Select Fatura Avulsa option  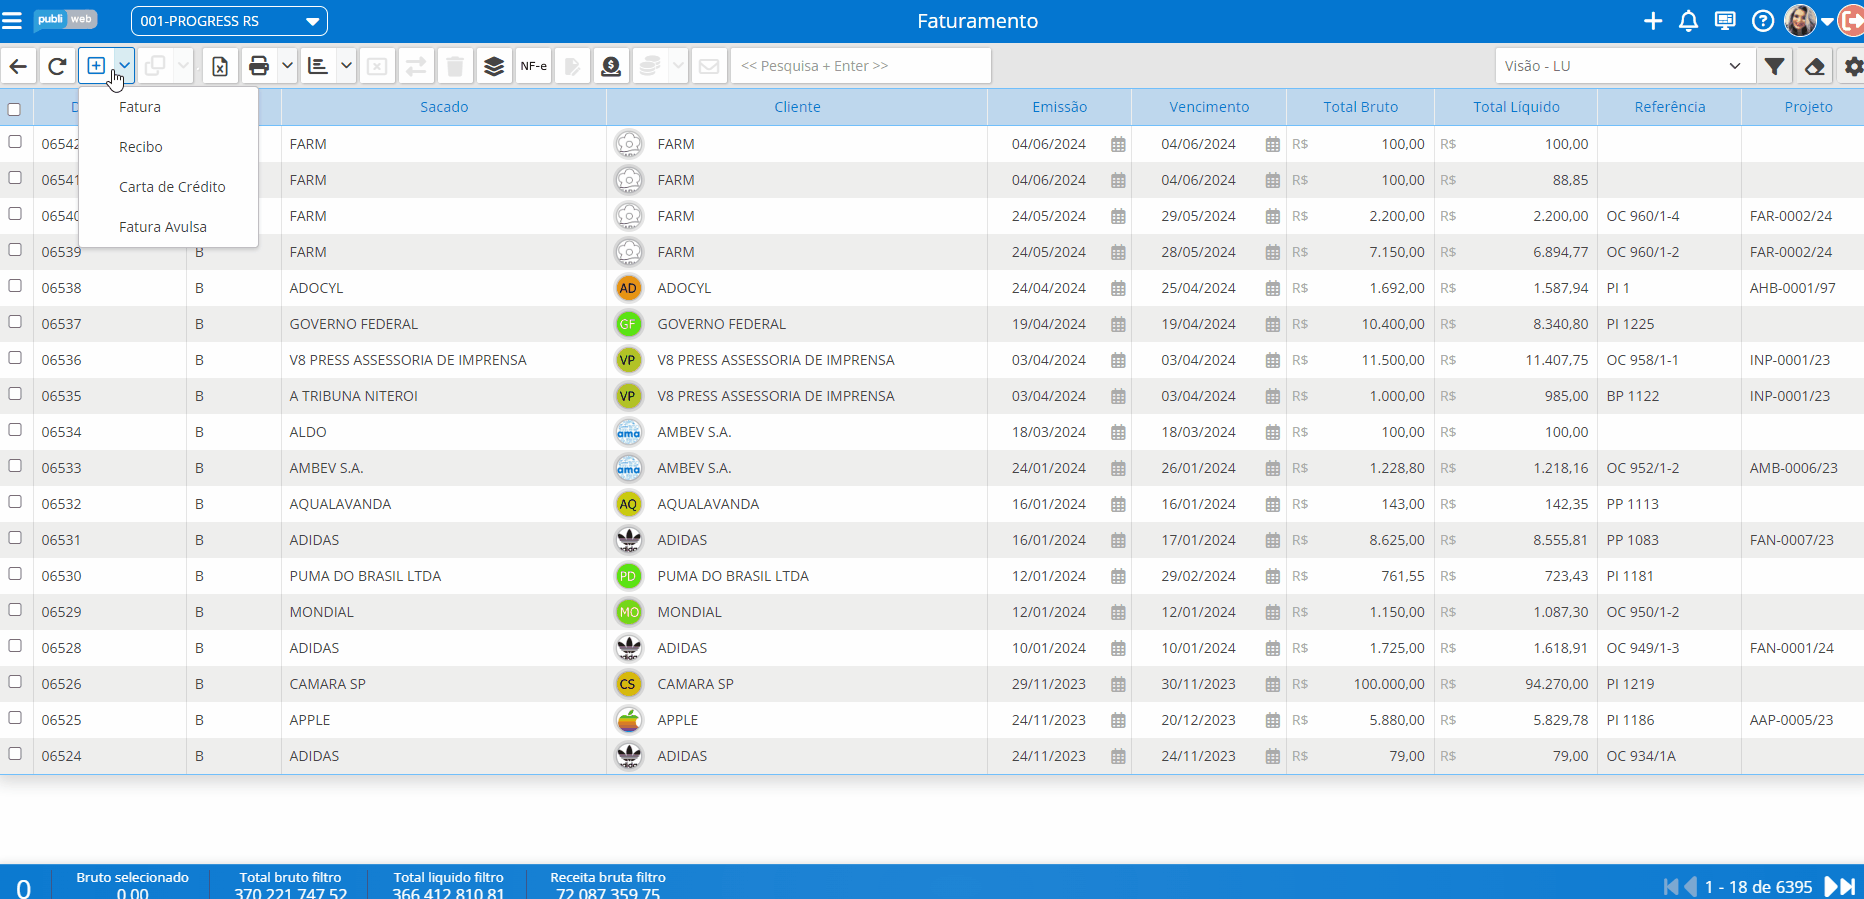click(x=163, y=227)
